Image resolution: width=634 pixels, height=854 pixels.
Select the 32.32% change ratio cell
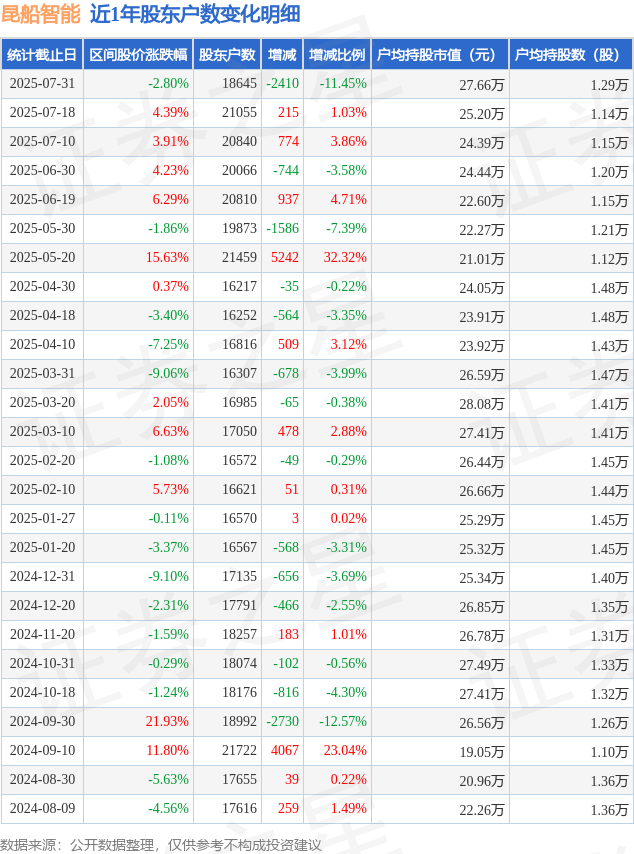[345, 257]
